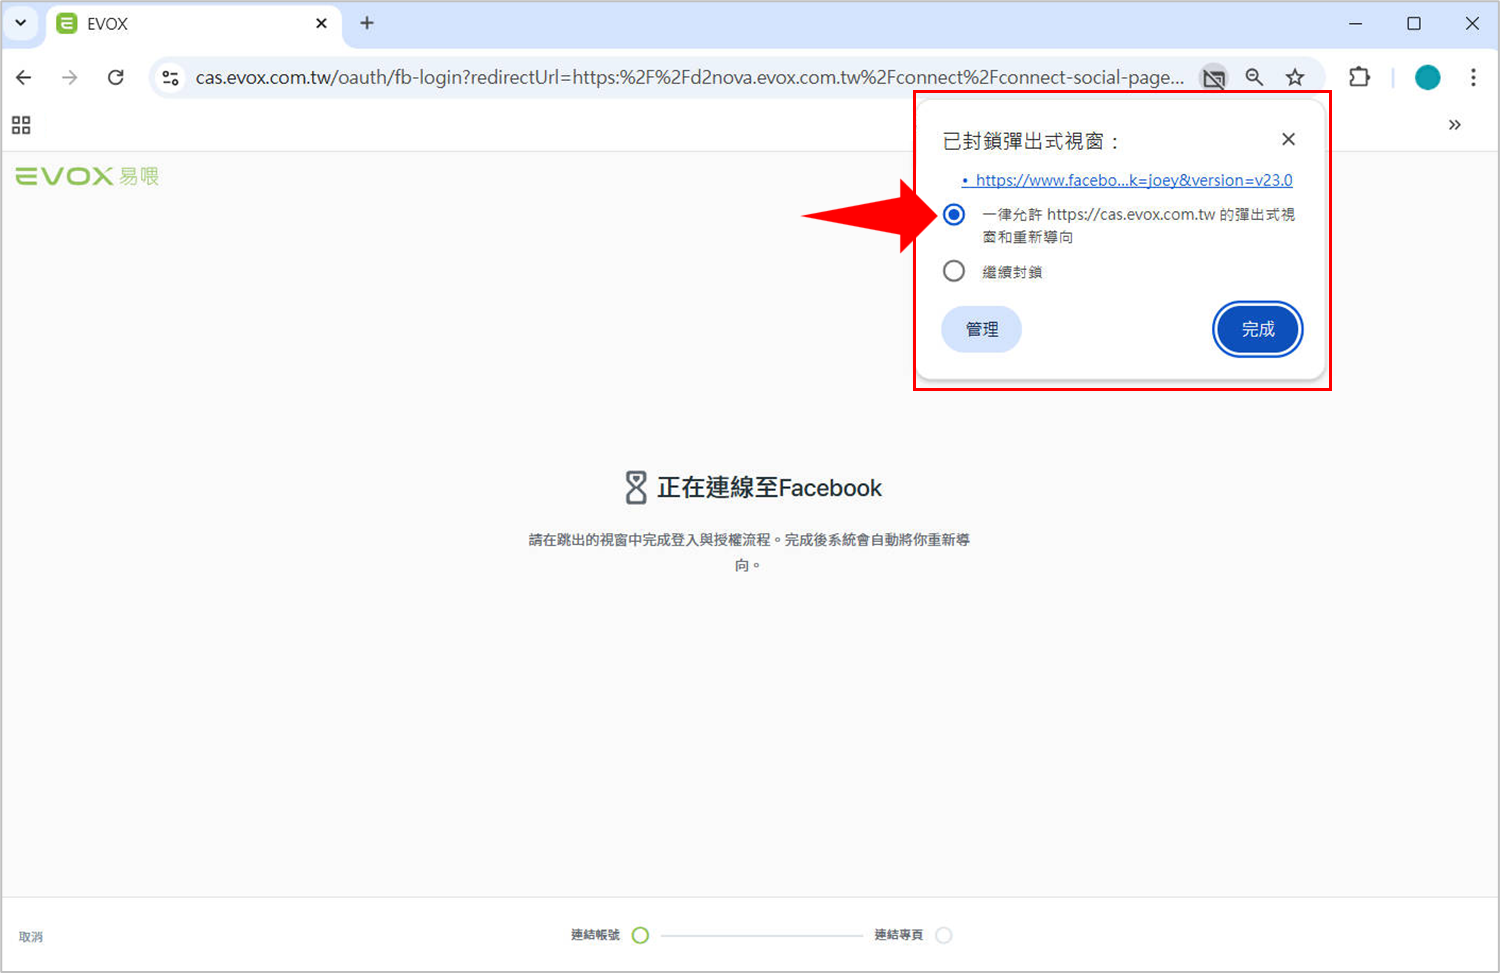The width and height of the screenshot is (1500, 973).
Task: Open the Chrome profile avatar
Action: click(1427, 77)
